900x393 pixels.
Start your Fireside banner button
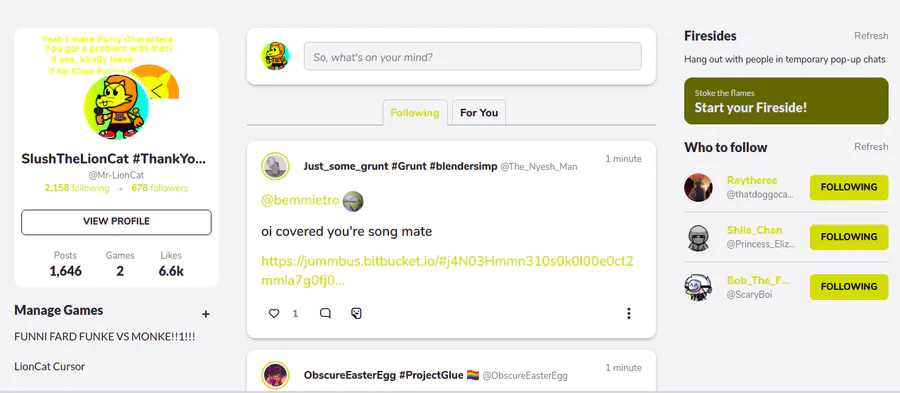[x=786, y=101]
